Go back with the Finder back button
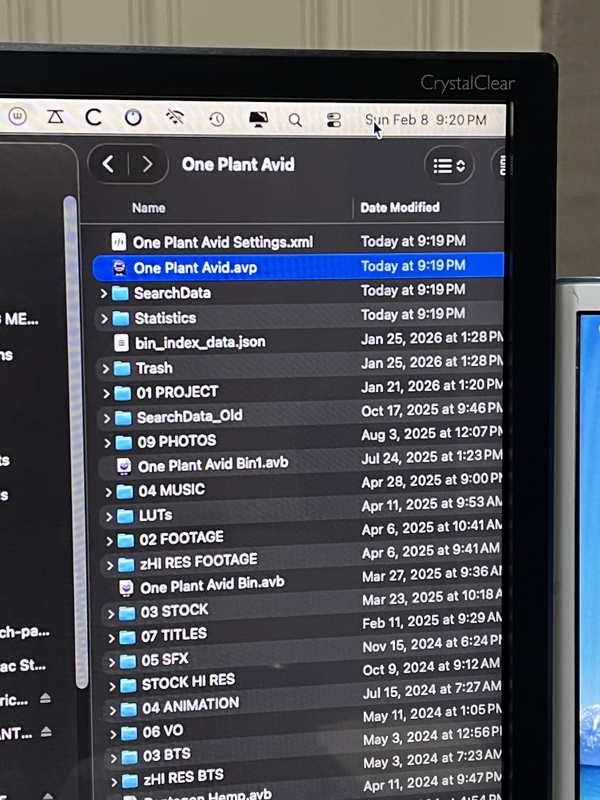Image resolution: width=600 pixels, height=800 pixels. [109, 164]
